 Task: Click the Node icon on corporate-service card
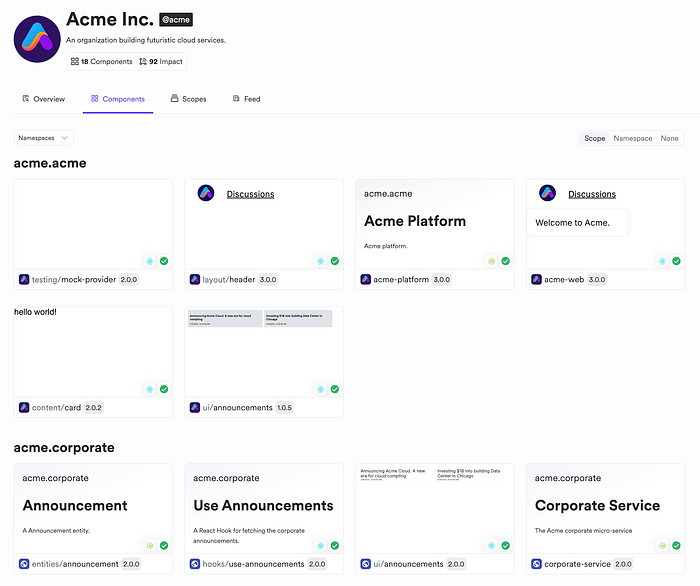662,546
